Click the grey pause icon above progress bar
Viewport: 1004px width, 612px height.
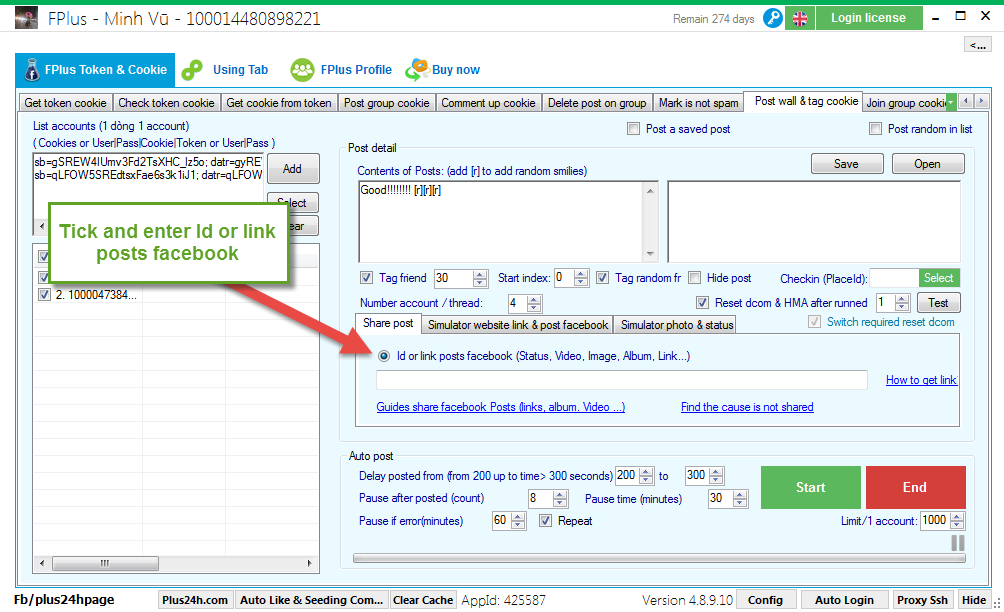point(958,543)
